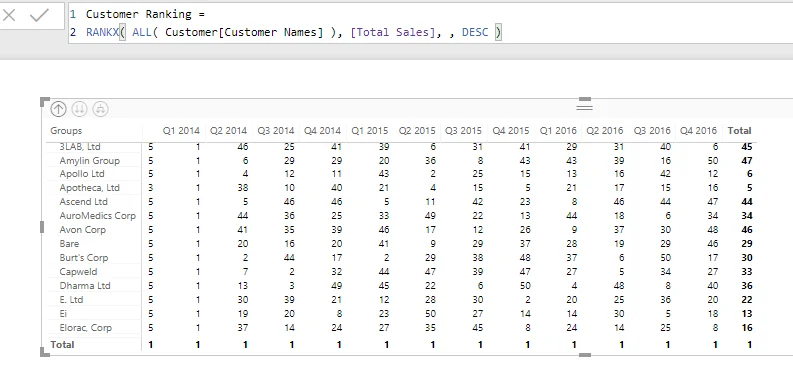The height and width of the screenshot is (373, 793).
Task: Select the Bare row label
Action: pyautogui.click(x=69, y=244)
